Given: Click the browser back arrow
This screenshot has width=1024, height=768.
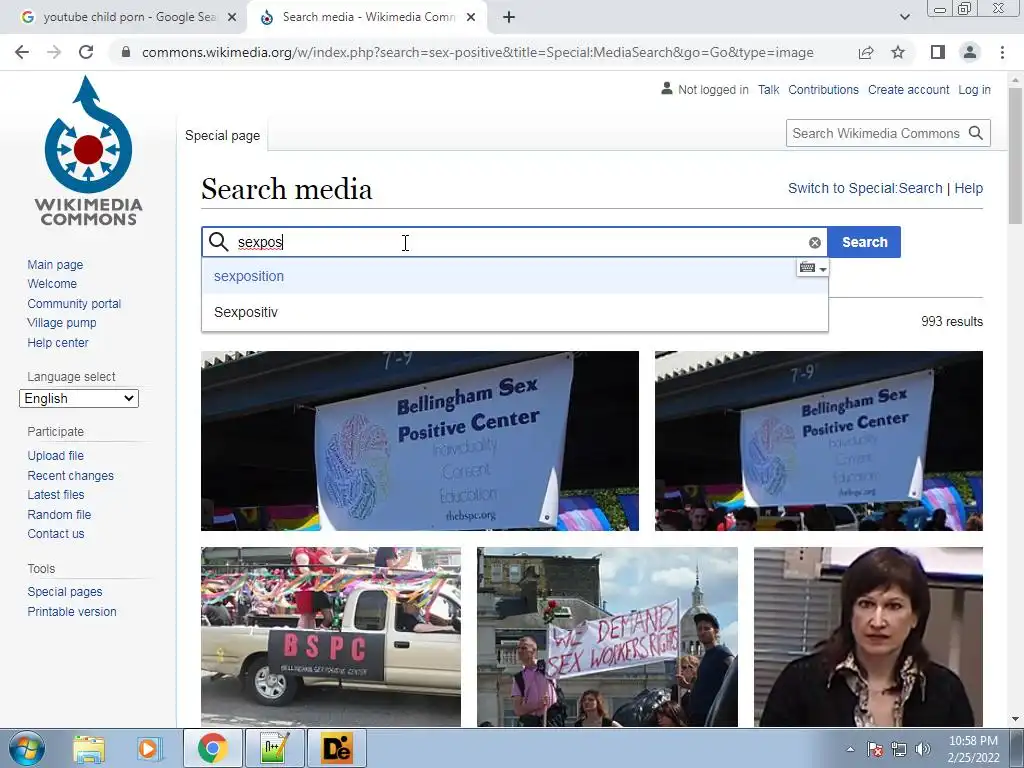Looking at the screenshot, I should point(22,52).
